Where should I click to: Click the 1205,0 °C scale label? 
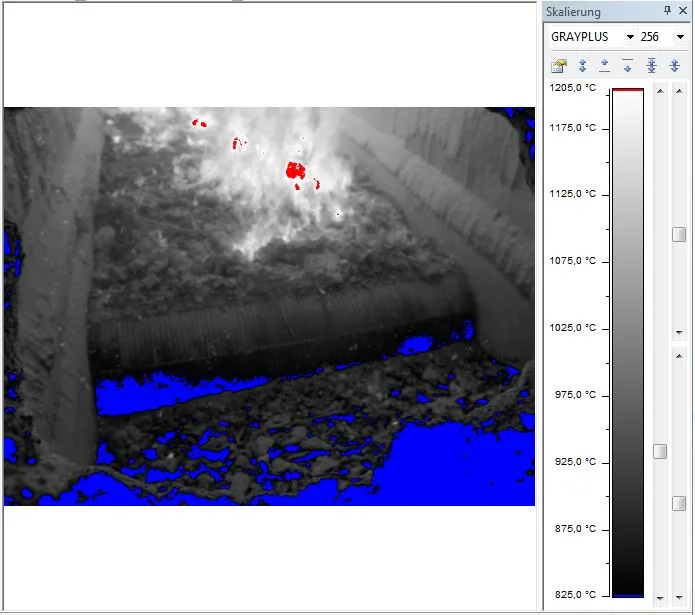click(x=573, y=88)
